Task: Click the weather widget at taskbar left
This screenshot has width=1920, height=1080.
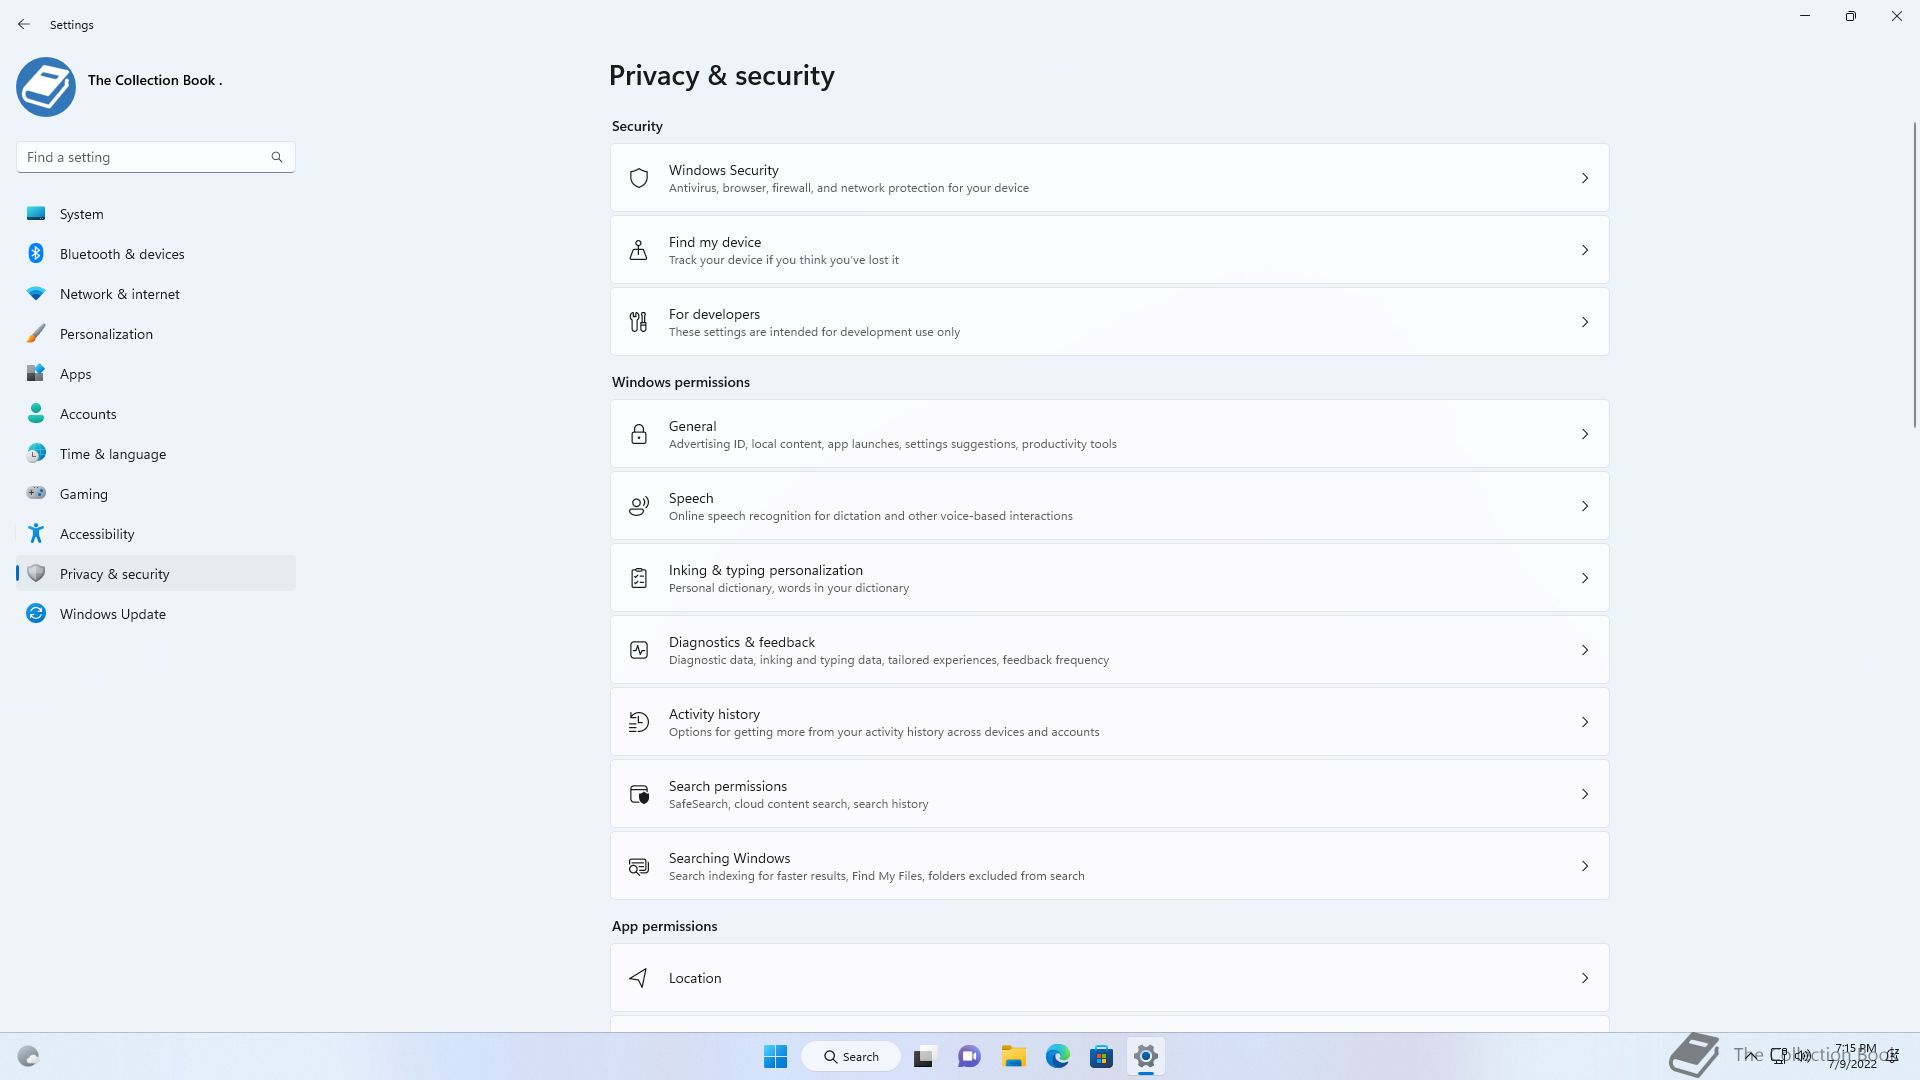Action: point(28,1056)
